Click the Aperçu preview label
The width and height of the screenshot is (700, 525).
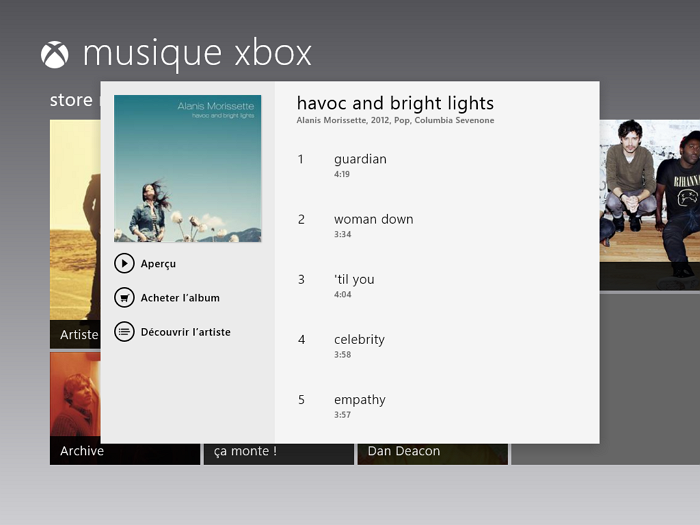[x=158, y=264]
